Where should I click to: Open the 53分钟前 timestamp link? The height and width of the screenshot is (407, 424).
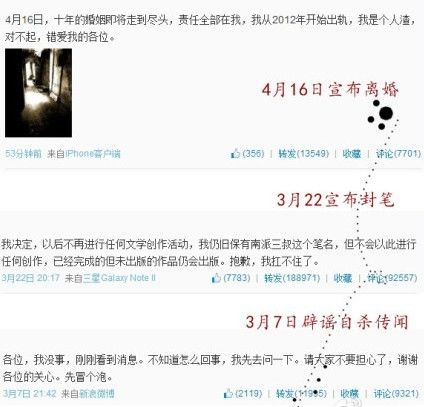point(23,154)
